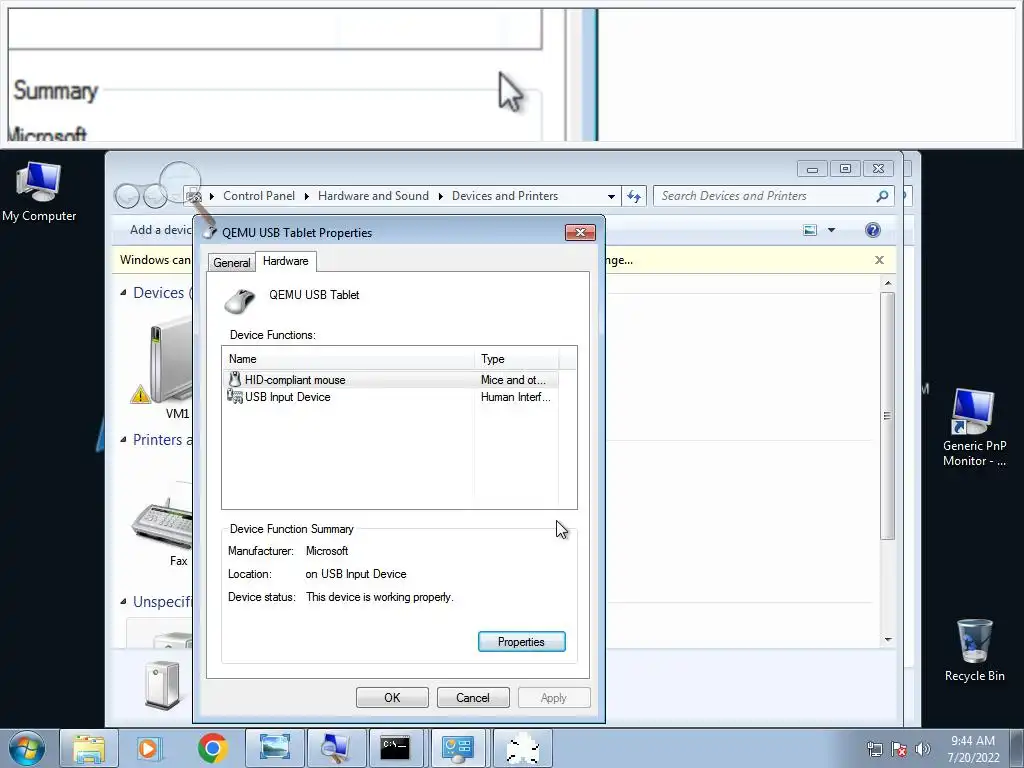Click the change view icon in toolbar
This screenshot has width=1024, height=768.
810,230
